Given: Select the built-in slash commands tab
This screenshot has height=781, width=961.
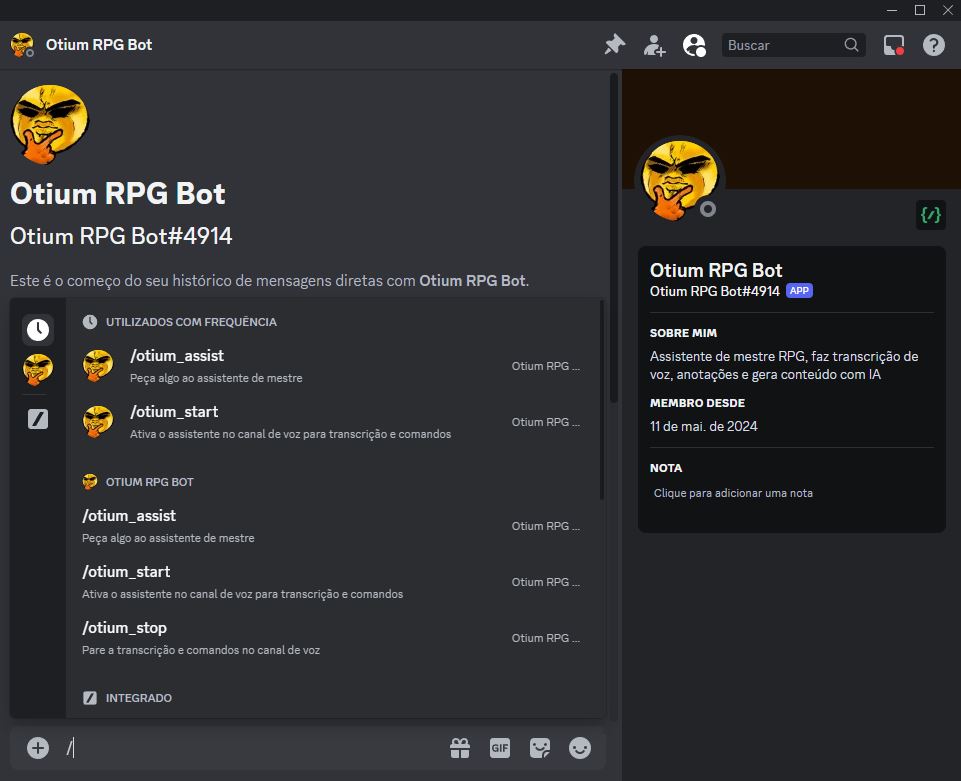Looking at the screenshot, I should [38, 419].
